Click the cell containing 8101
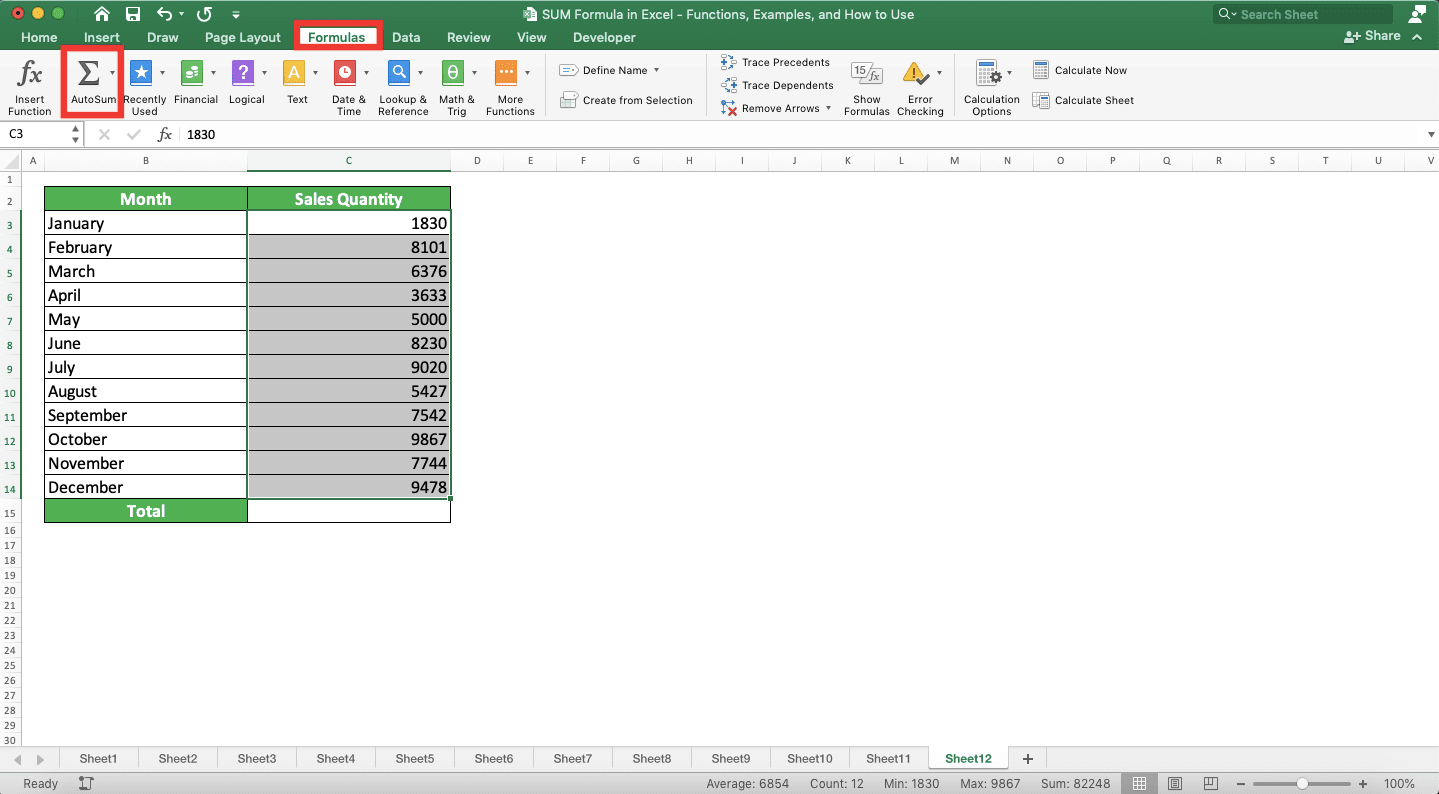Viewport: 1439px width, 794px height. 348,247
